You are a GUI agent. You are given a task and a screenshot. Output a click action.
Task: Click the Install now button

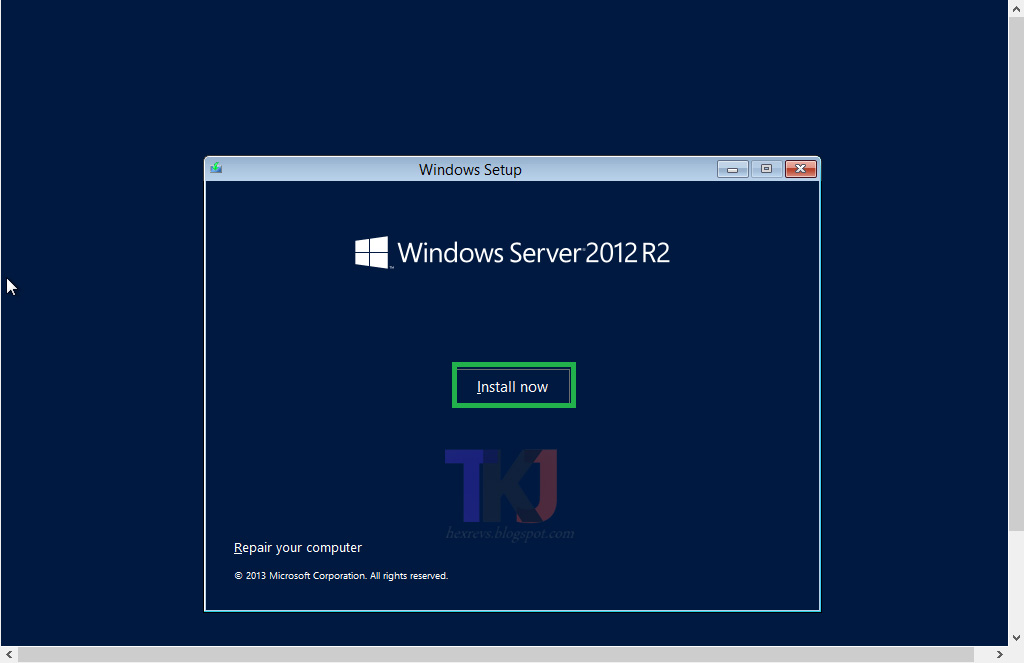(x=513, y=386)
